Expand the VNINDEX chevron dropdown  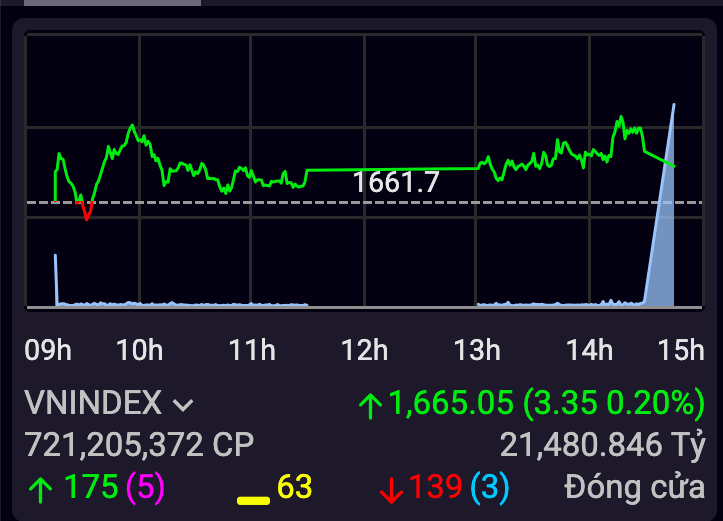coord(183,405)
